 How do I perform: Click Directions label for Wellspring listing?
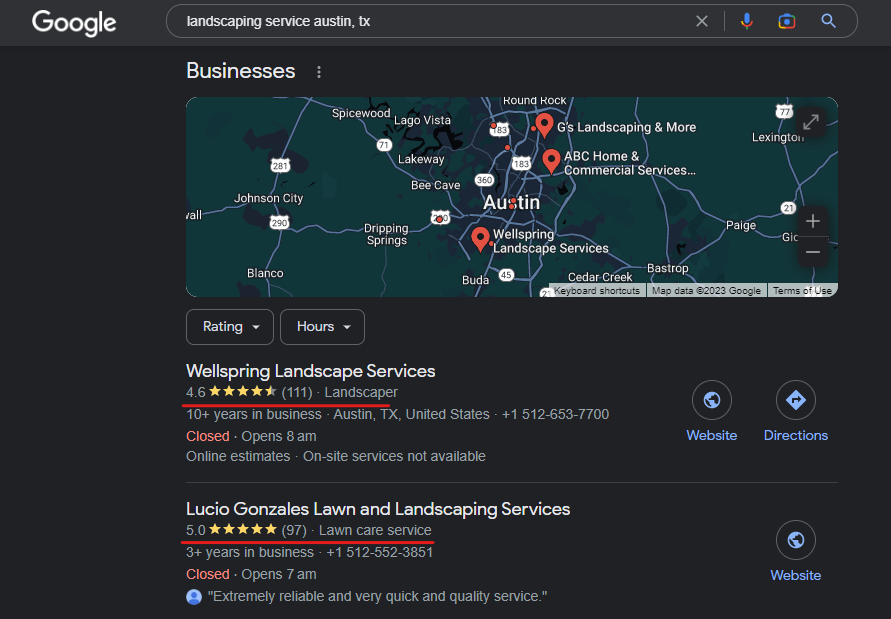pos(796,435)
